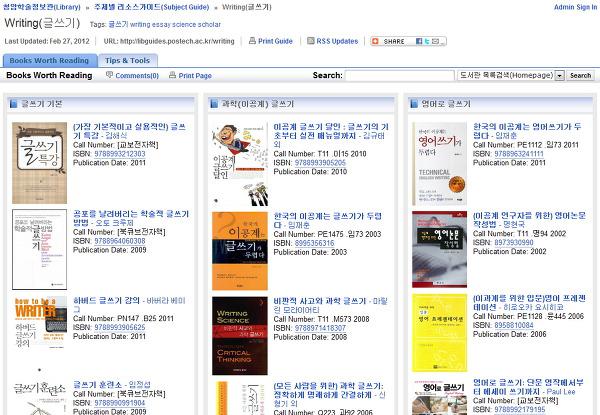600x415 pixels.
Task: Open the Print Guide link
Action: (275, 41)
